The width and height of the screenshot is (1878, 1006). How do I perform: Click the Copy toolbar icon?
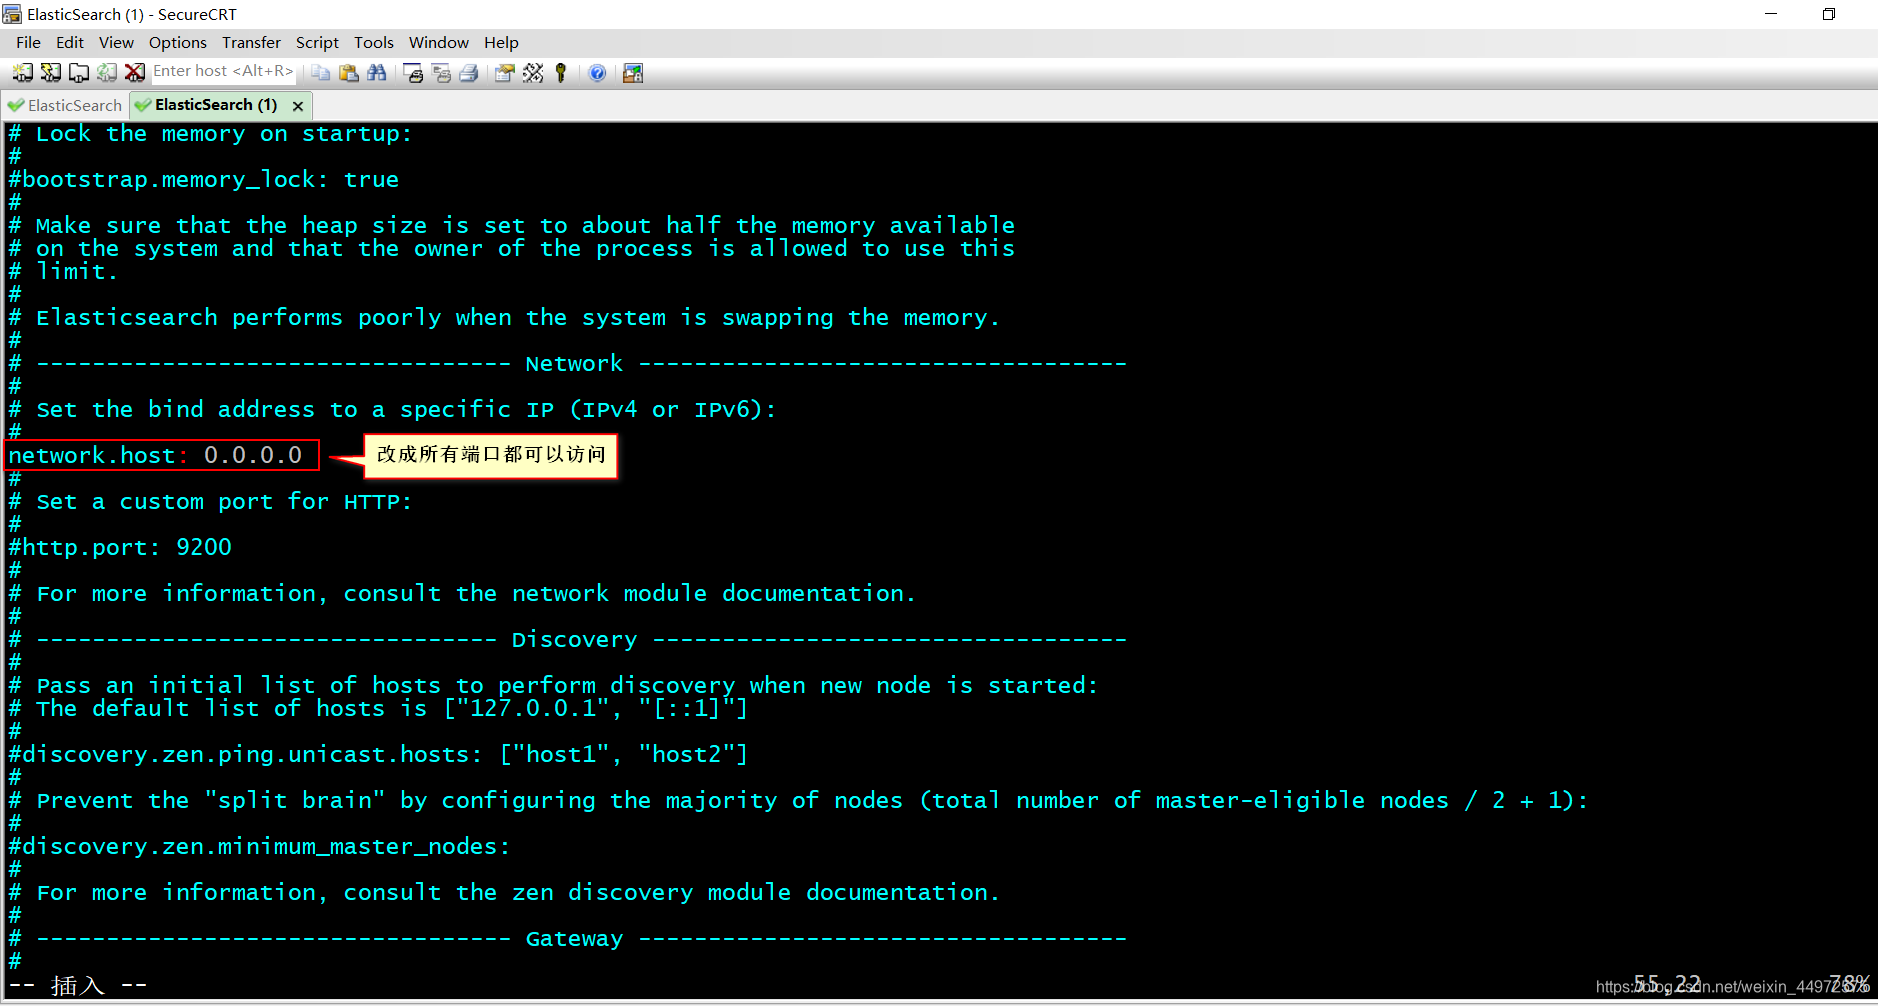click(x=320, y=73)
